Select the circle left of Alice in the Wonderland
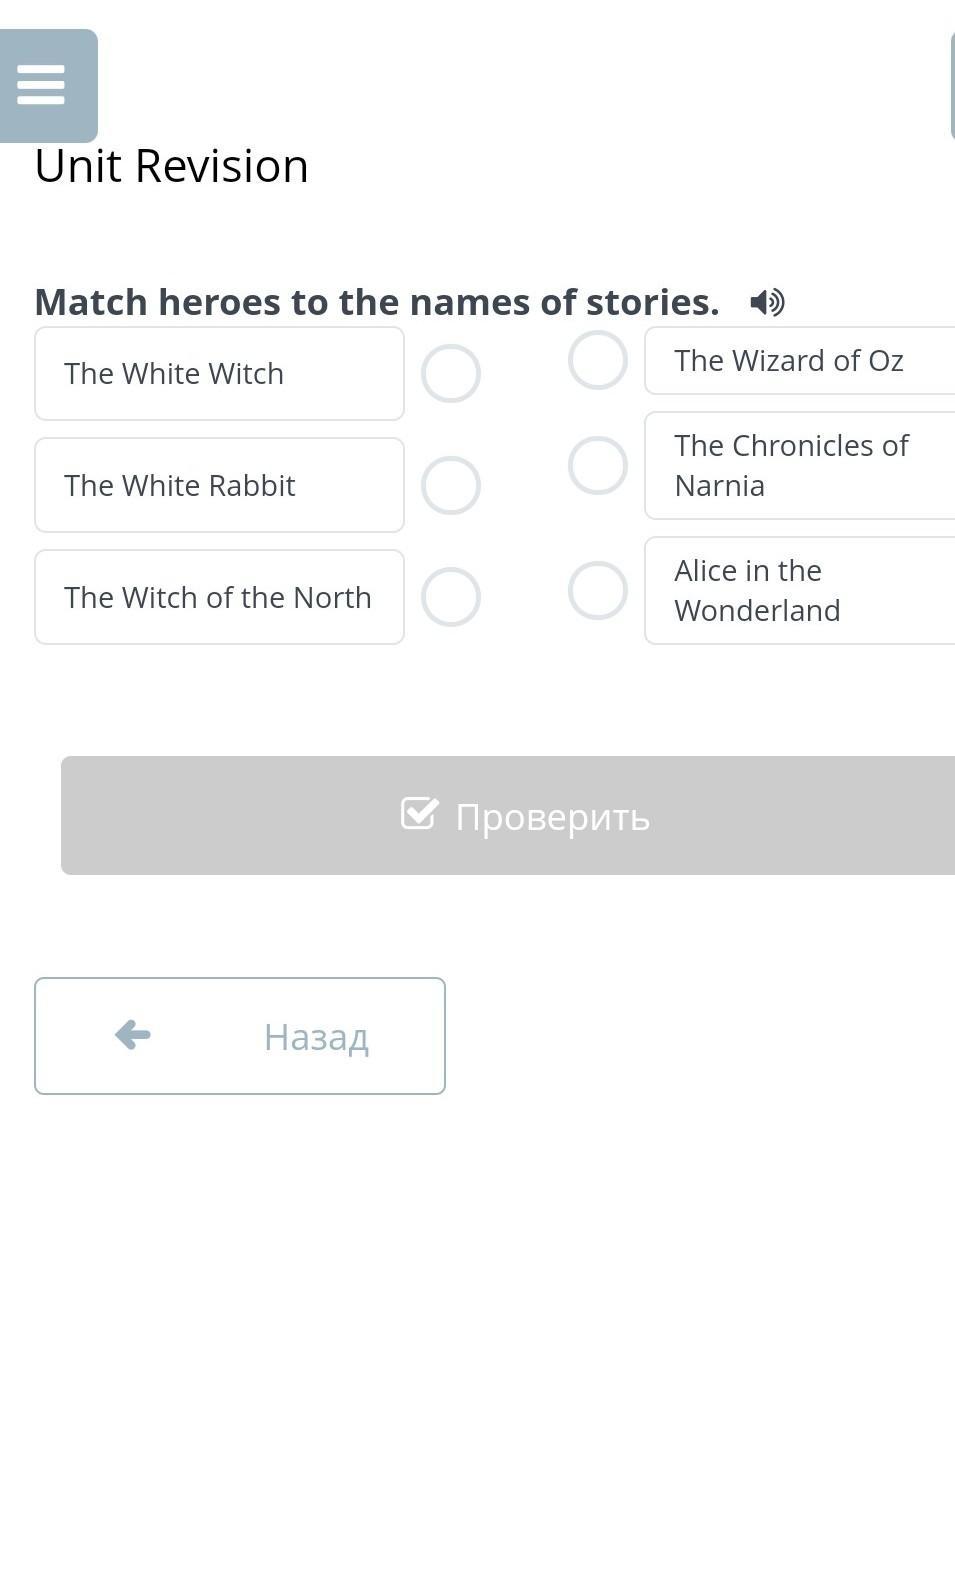 [598, 590]
